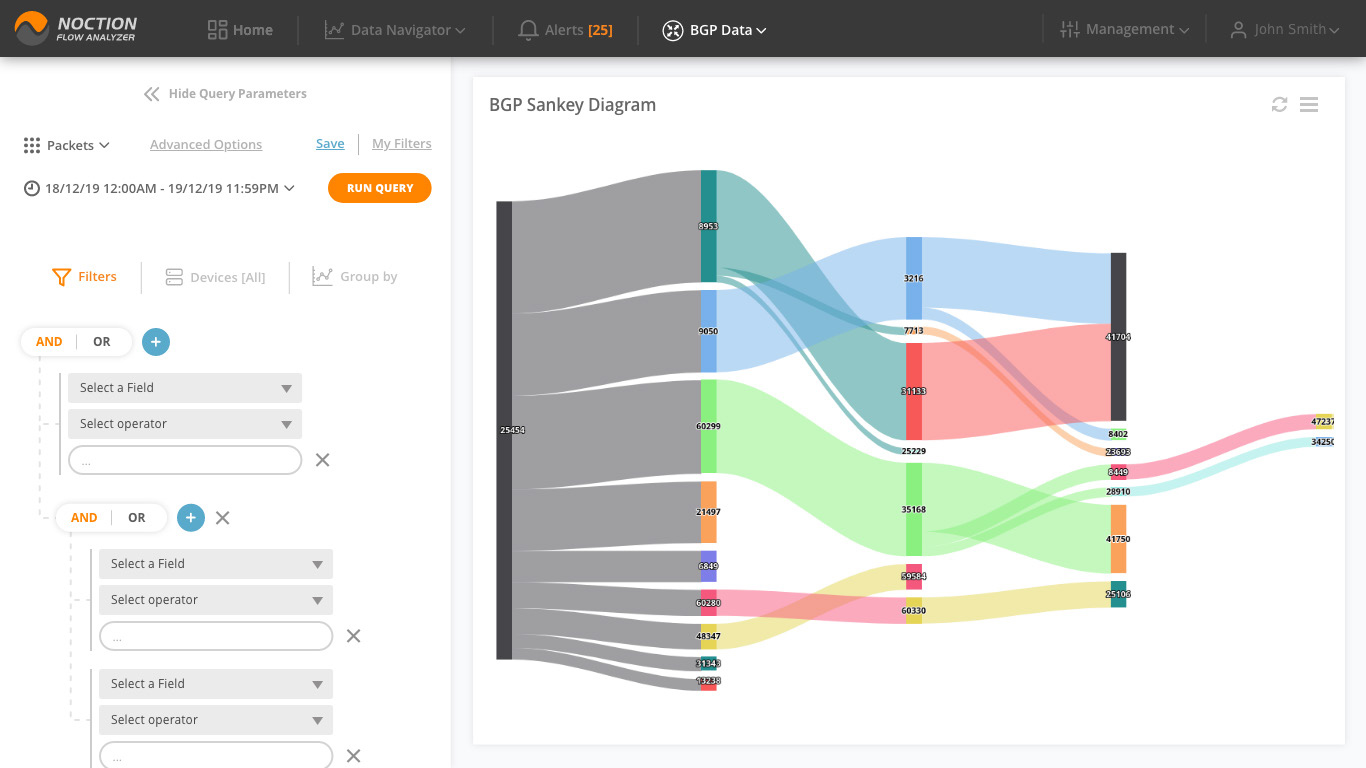Click the refresh icon on the Sankey diagram
The width and height of the screenshot is (1366, 768).
tap(1279, 105)
